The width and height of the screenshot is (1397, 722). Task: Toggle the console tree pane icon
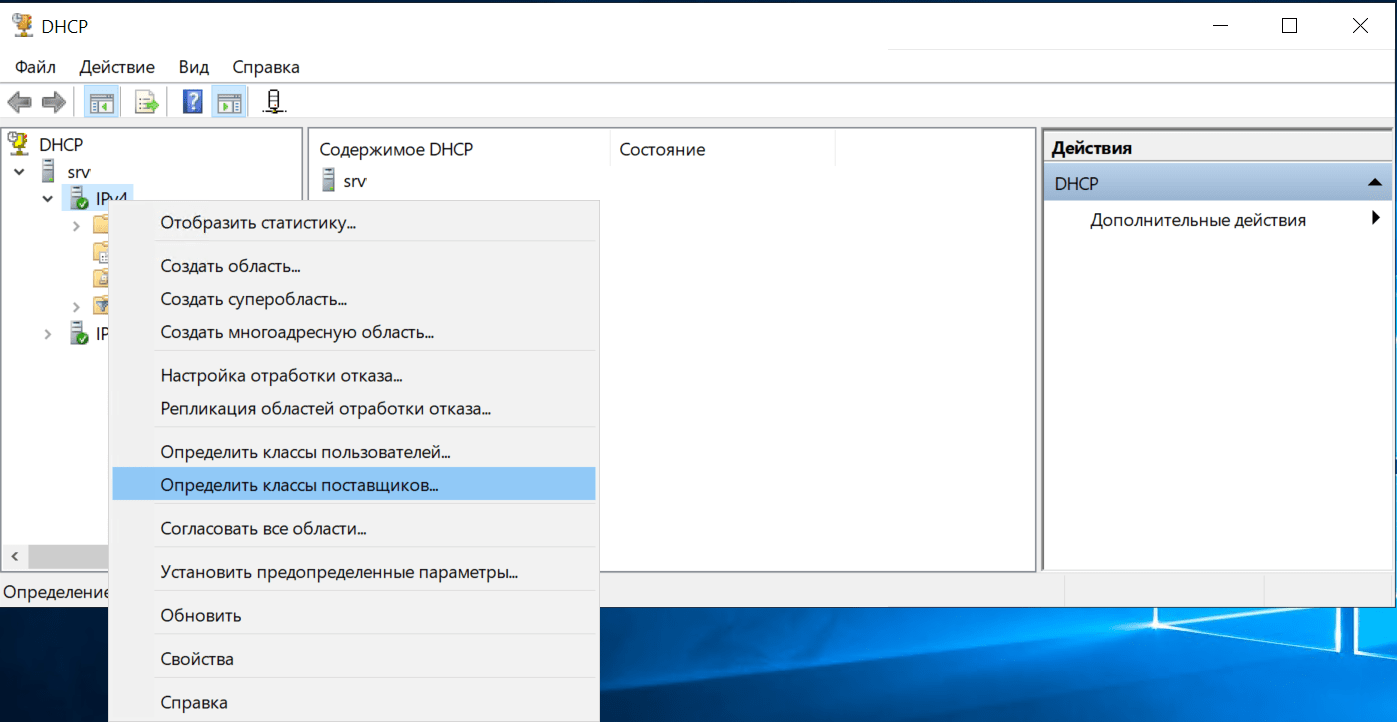click(101, 102)
